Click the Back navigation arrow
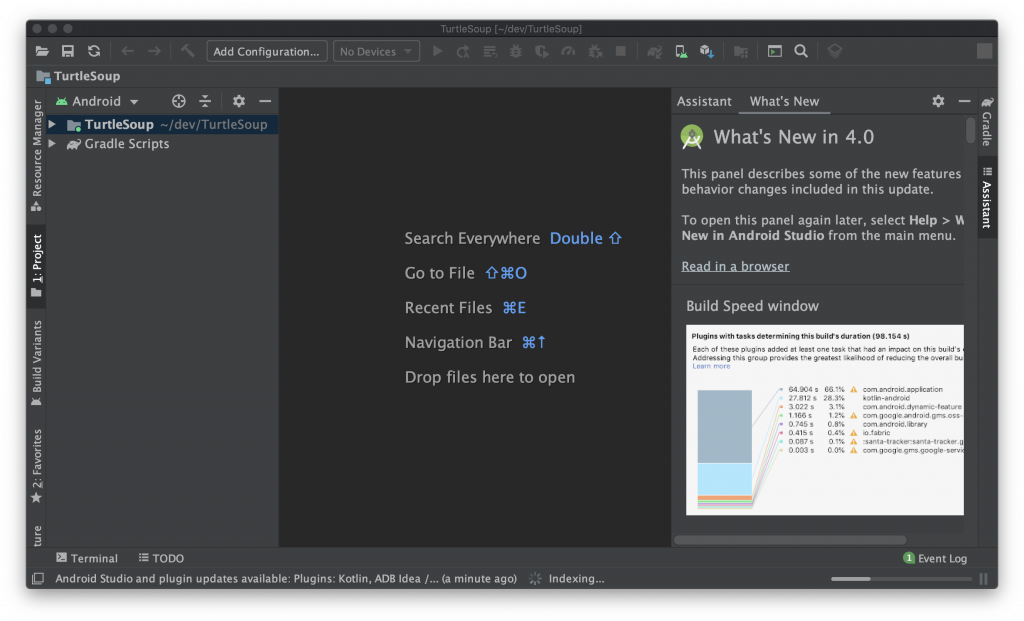The image size is (1024, 621). tap(127, 51)
